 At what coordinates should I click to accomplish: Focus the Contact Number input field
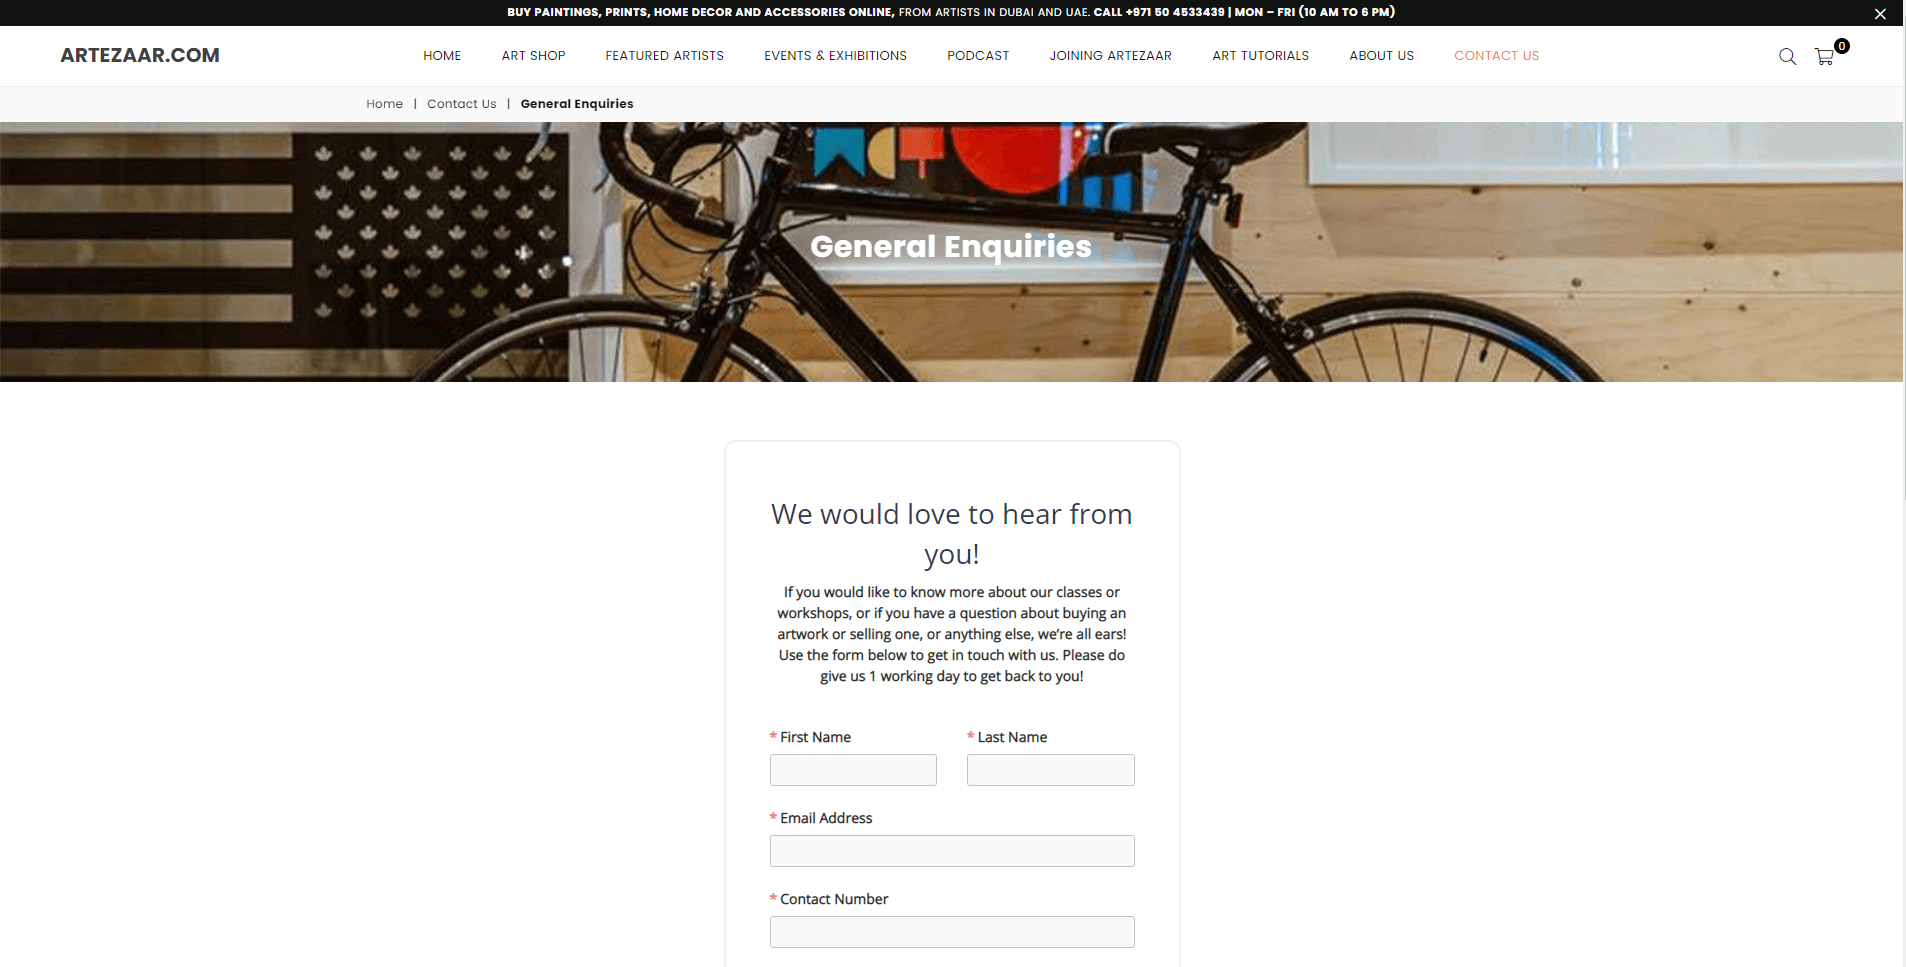point(952,932)
